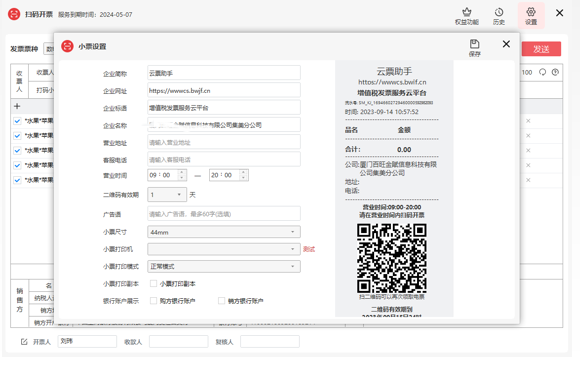
Task: Click the 设置 gear icon in main window
Action: click(531, 16)
